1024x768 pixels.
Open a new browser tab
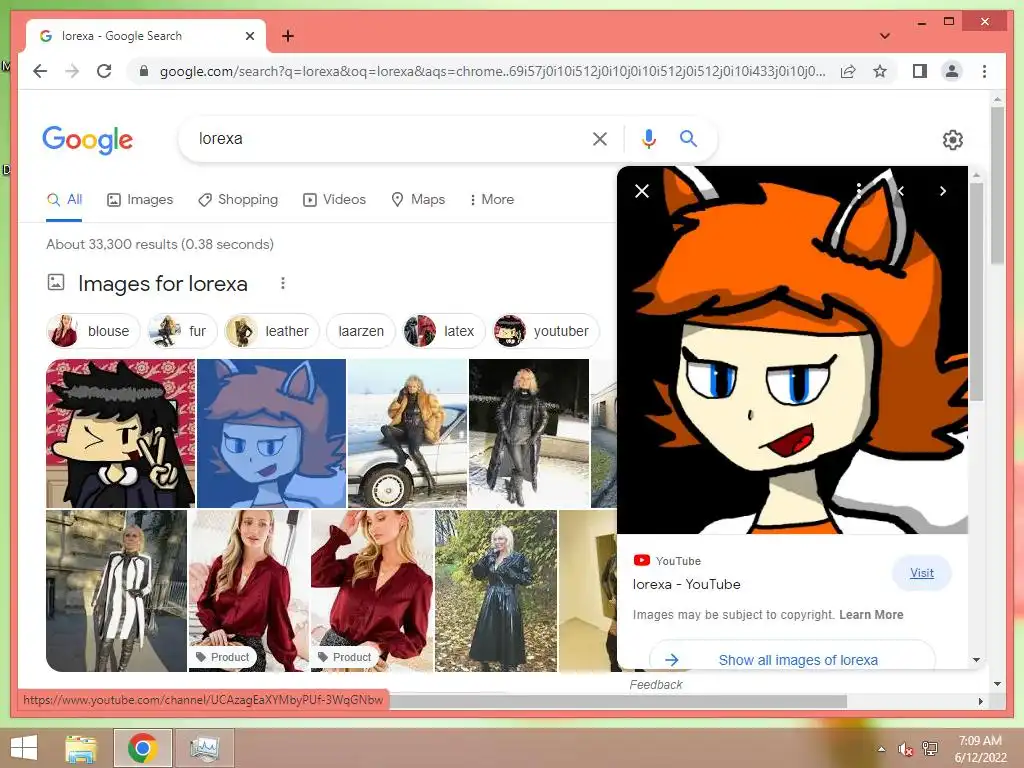pos(288,36)
